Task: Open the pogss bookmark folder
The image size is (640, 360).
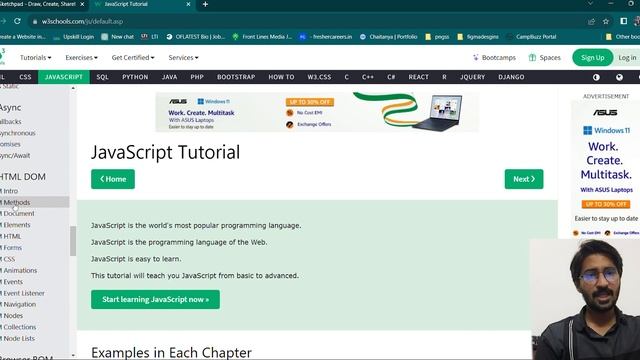Action: [x=437, y=37]
